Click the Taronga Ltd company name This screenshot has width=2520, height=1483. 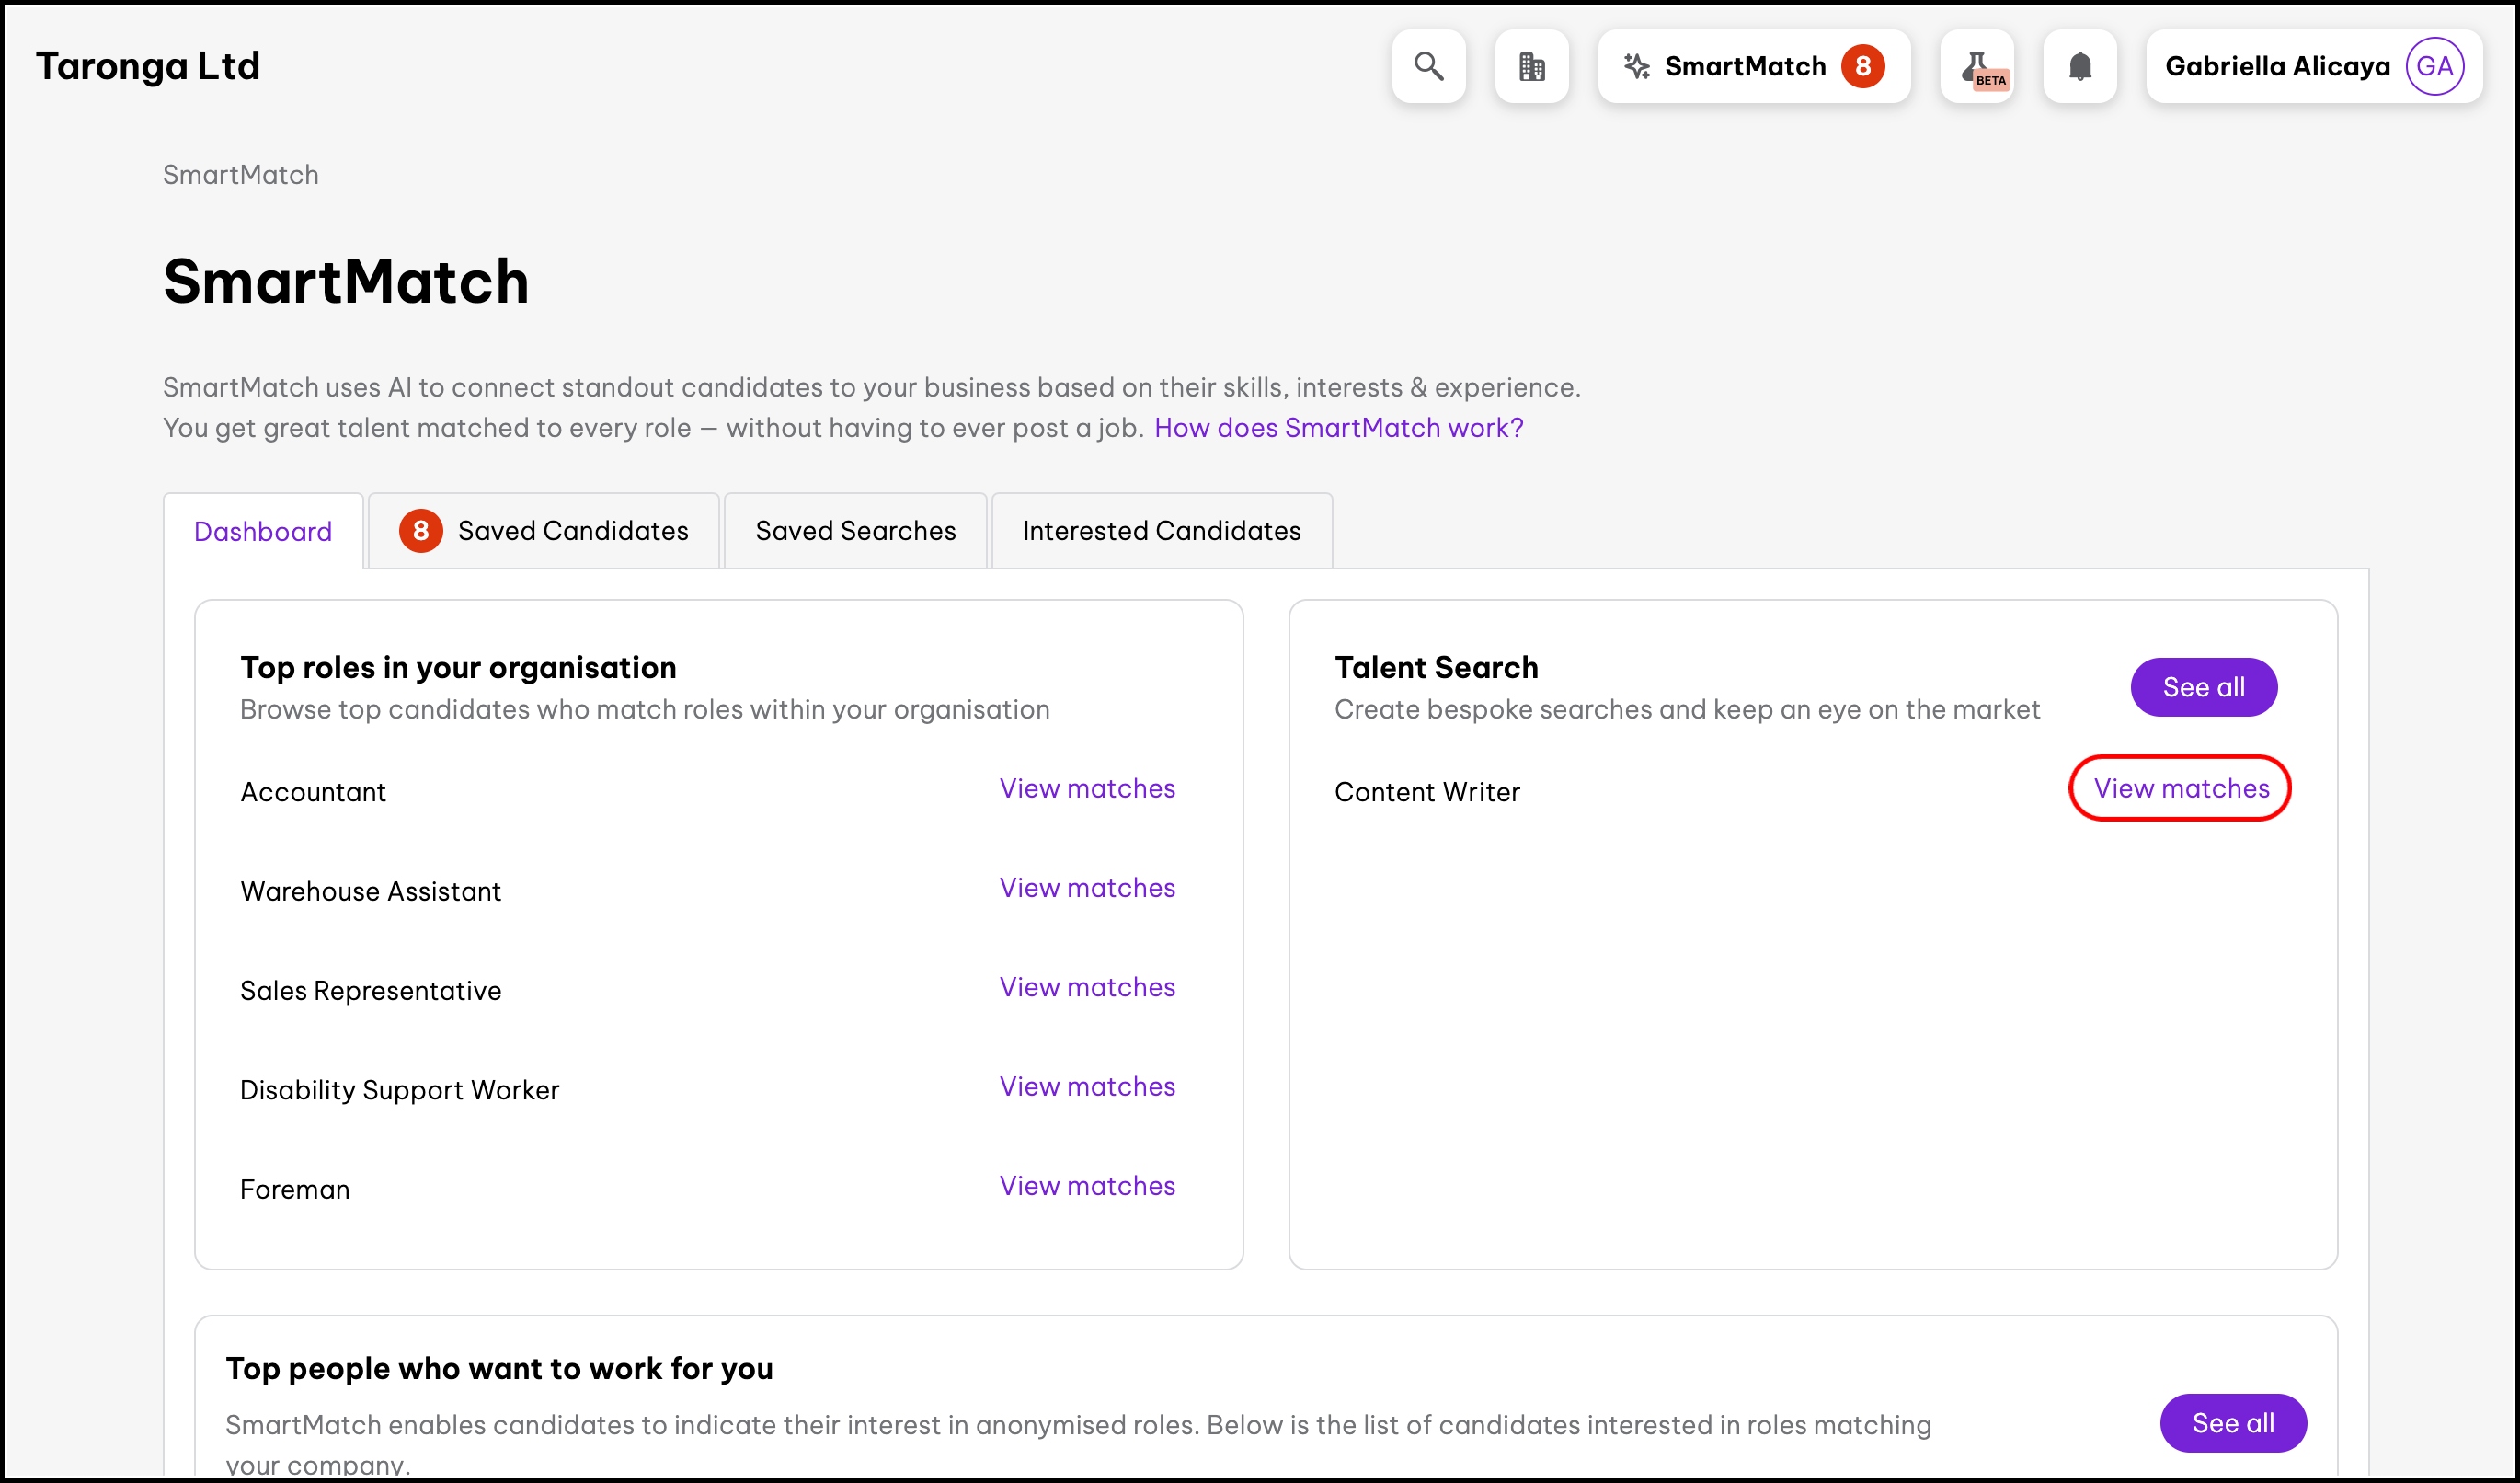tap(148, 66)
